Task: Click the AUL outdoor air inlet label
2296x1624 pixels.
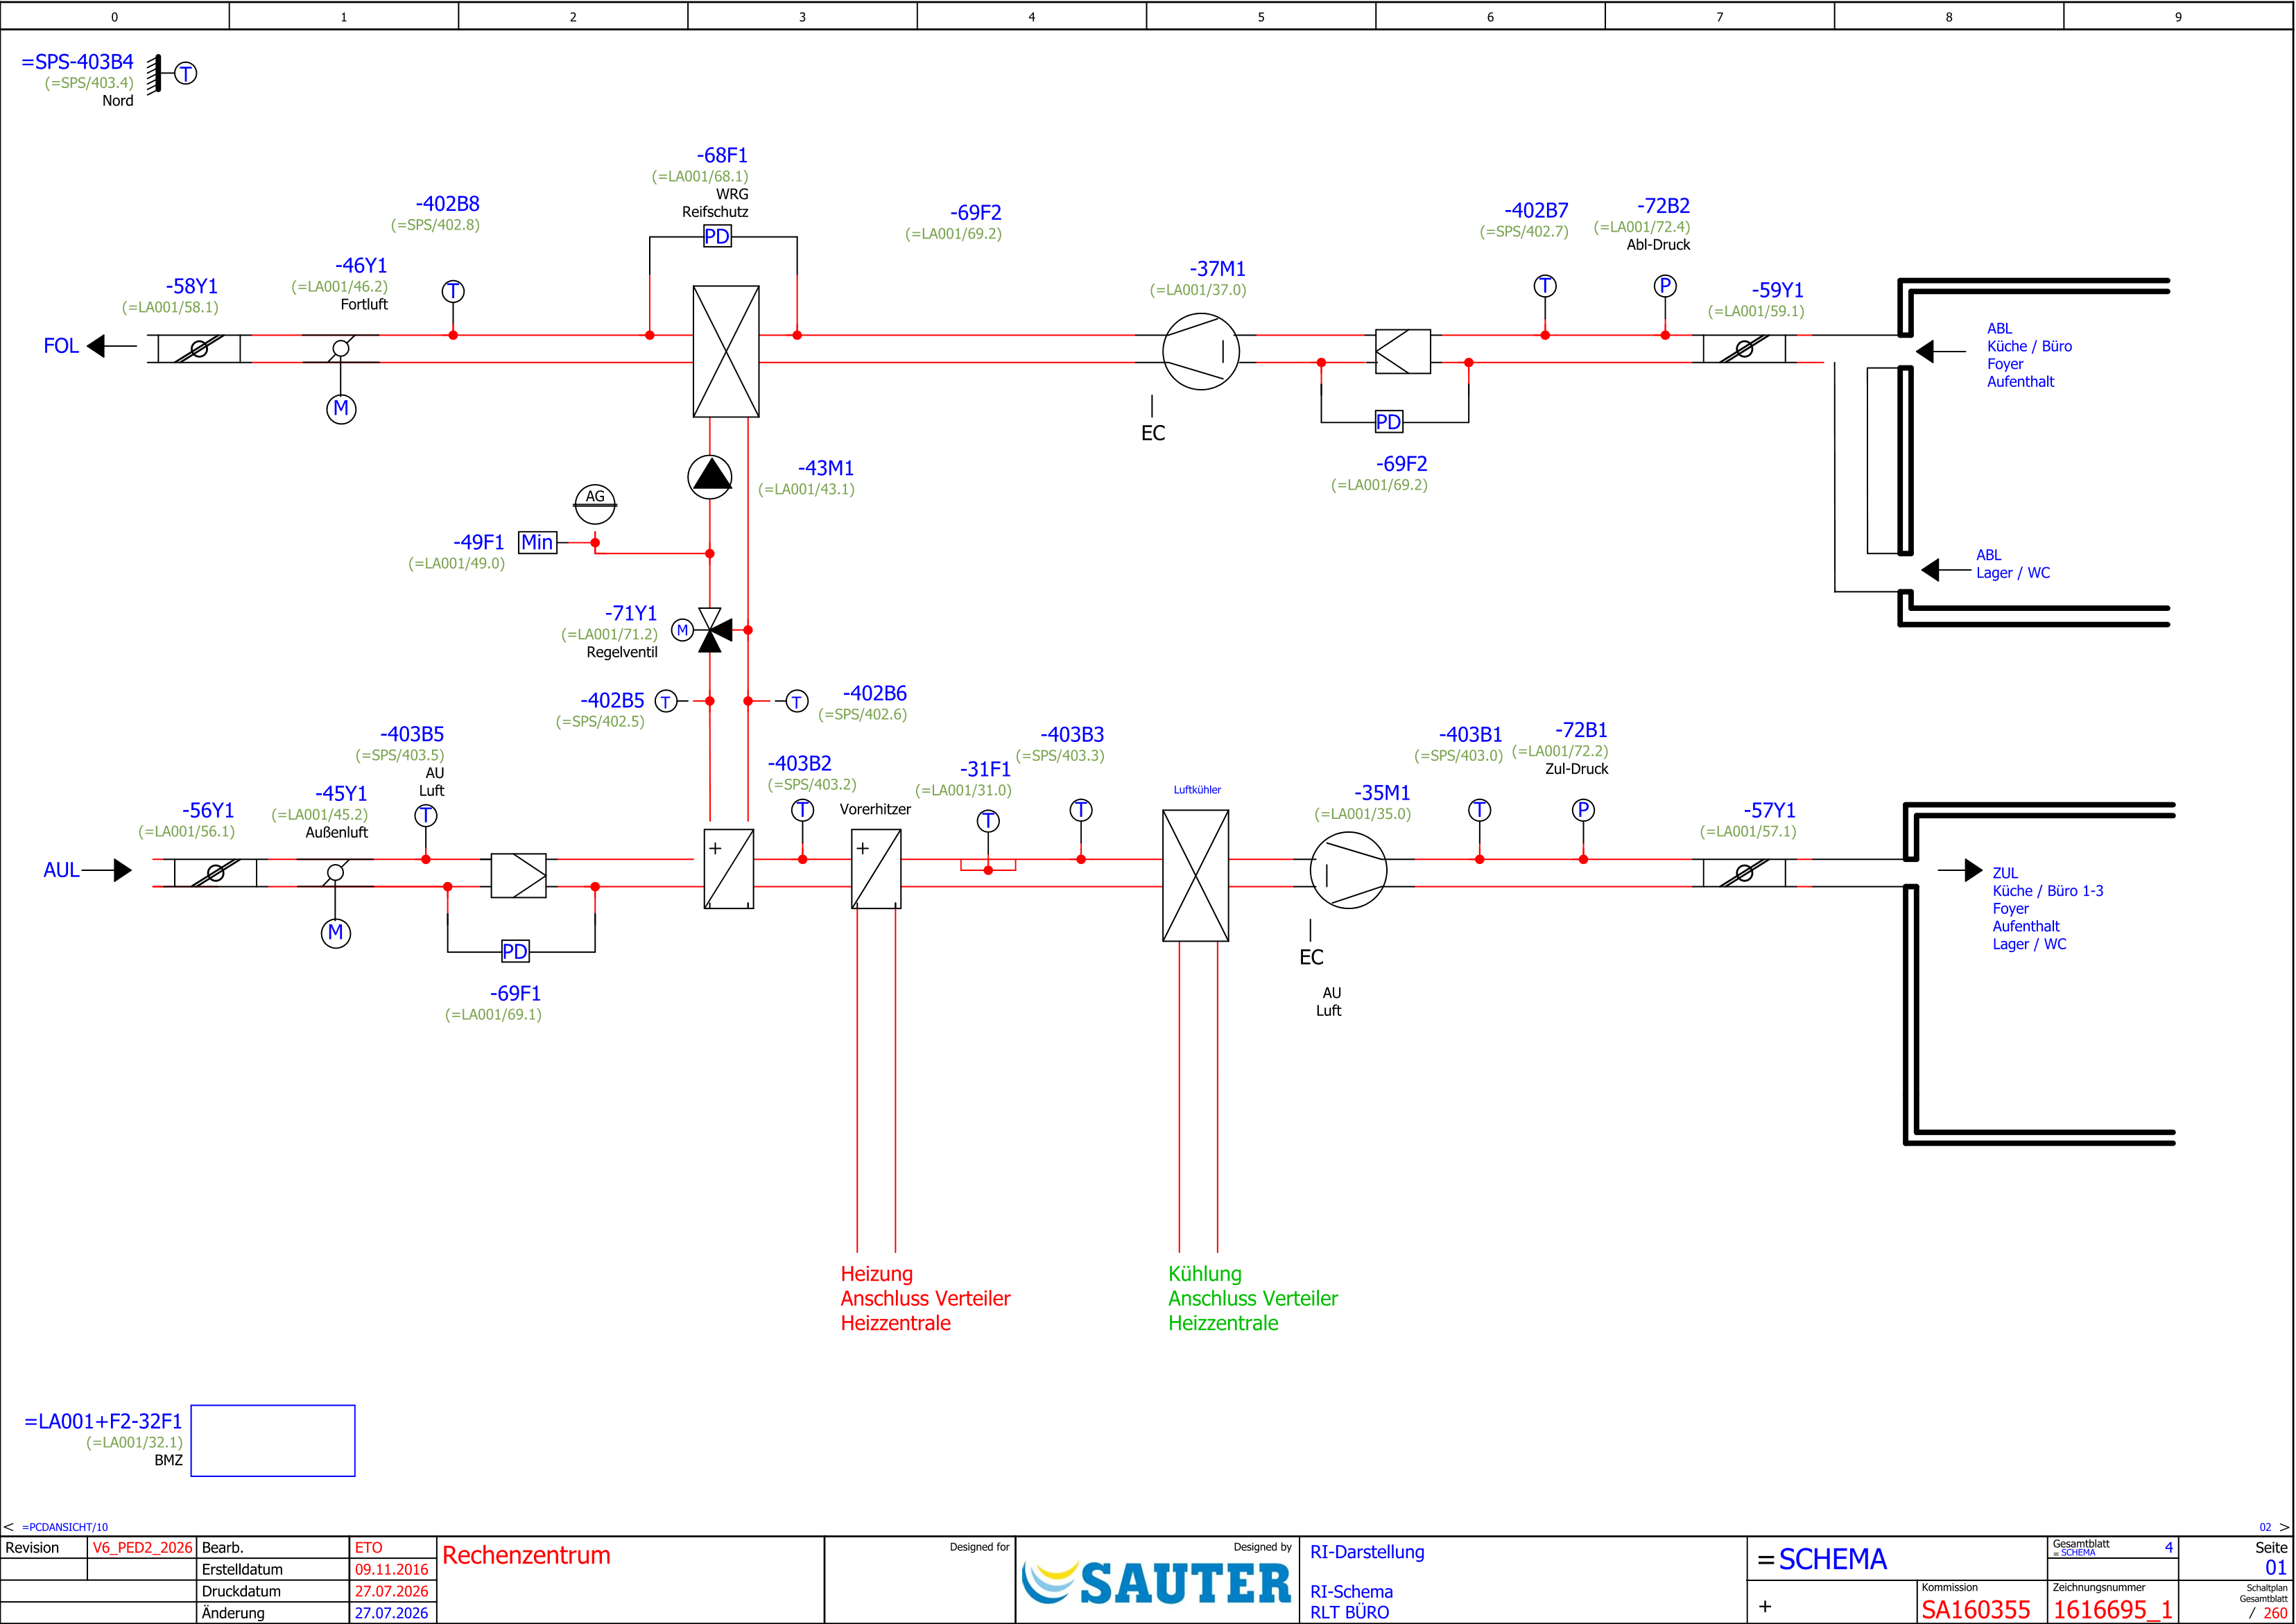Action: pyautogui.click(x=61, y=870)
